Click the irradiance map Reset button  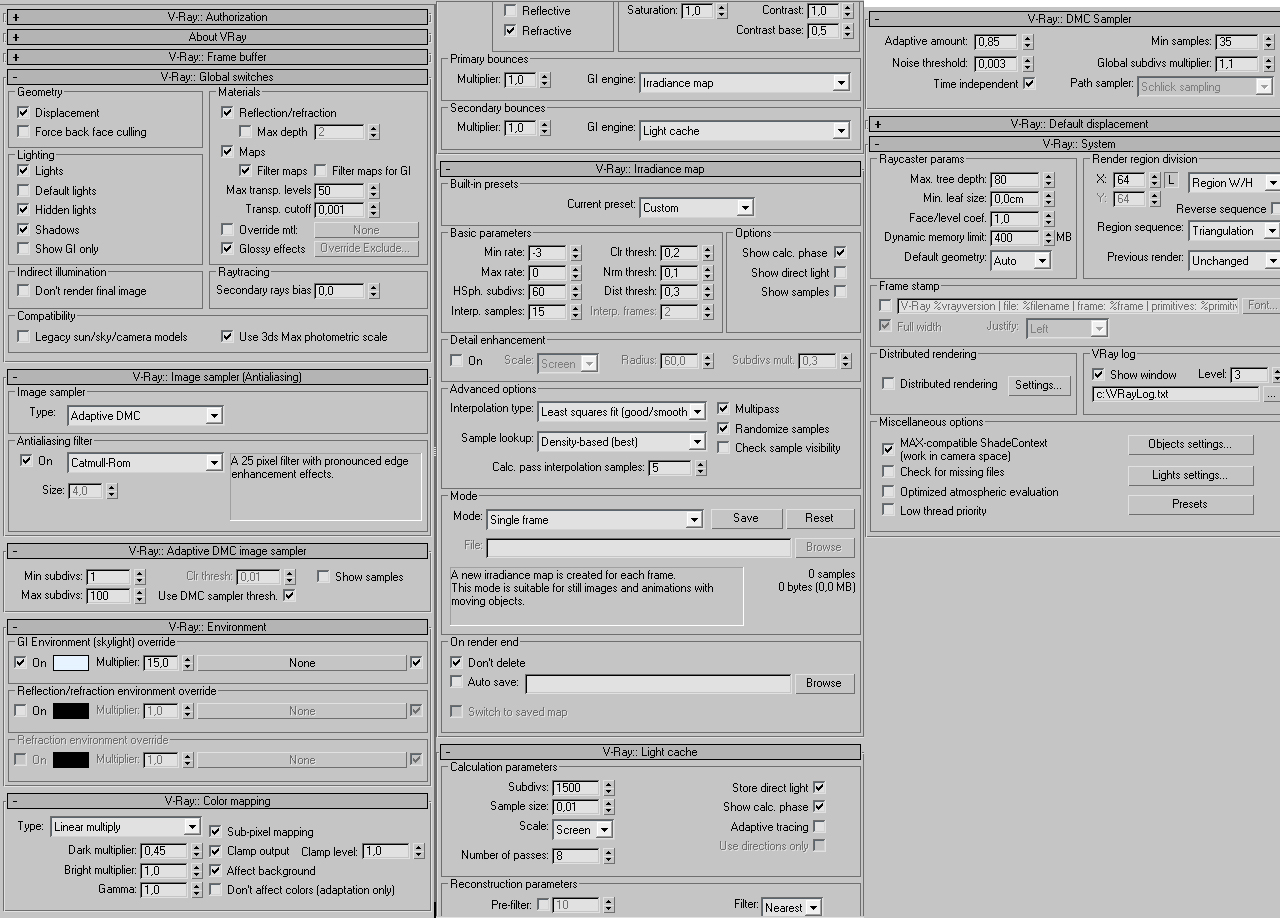[x=819, y=518]
